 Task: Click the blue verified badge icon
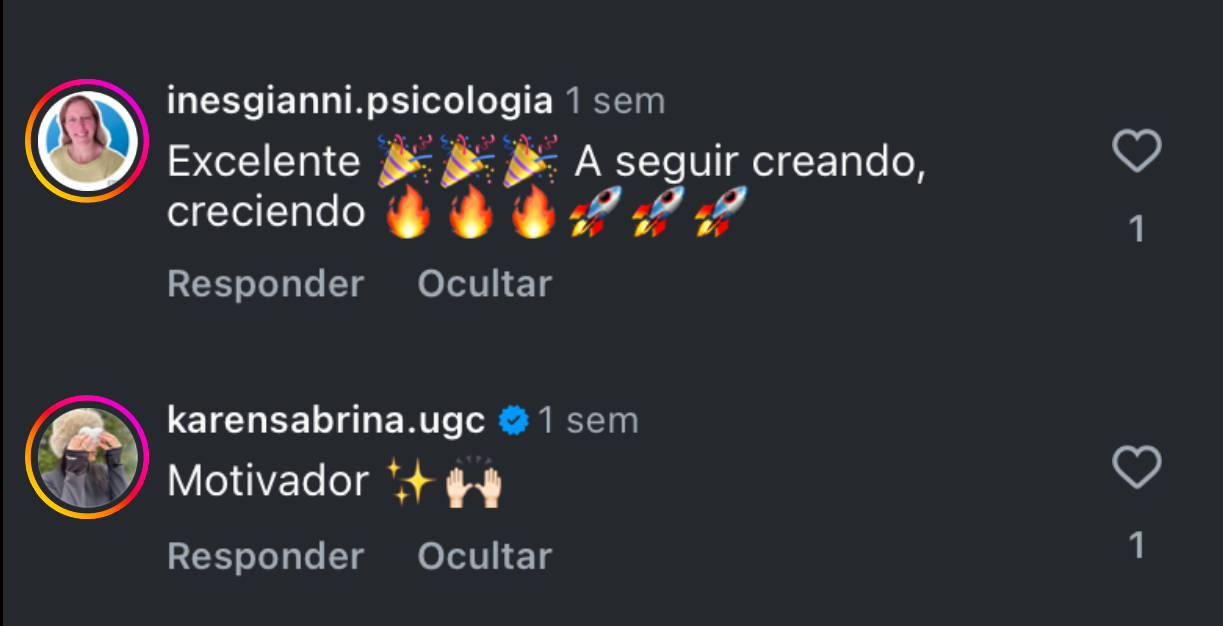[x=513, y=421]
